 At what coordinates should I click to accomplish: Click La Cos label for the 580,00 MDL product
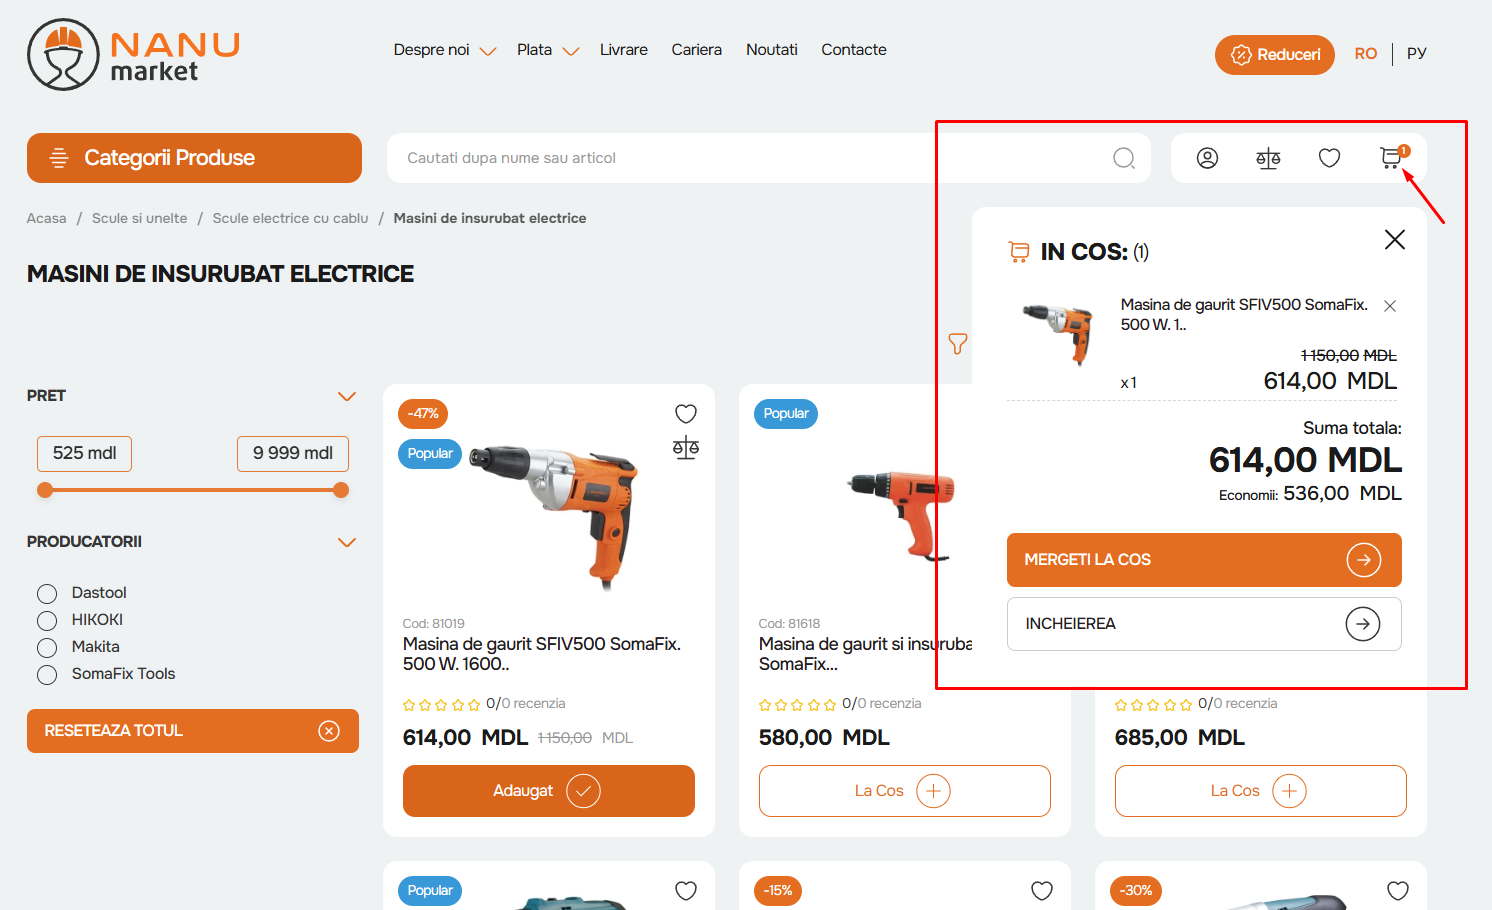coord(879,791)
